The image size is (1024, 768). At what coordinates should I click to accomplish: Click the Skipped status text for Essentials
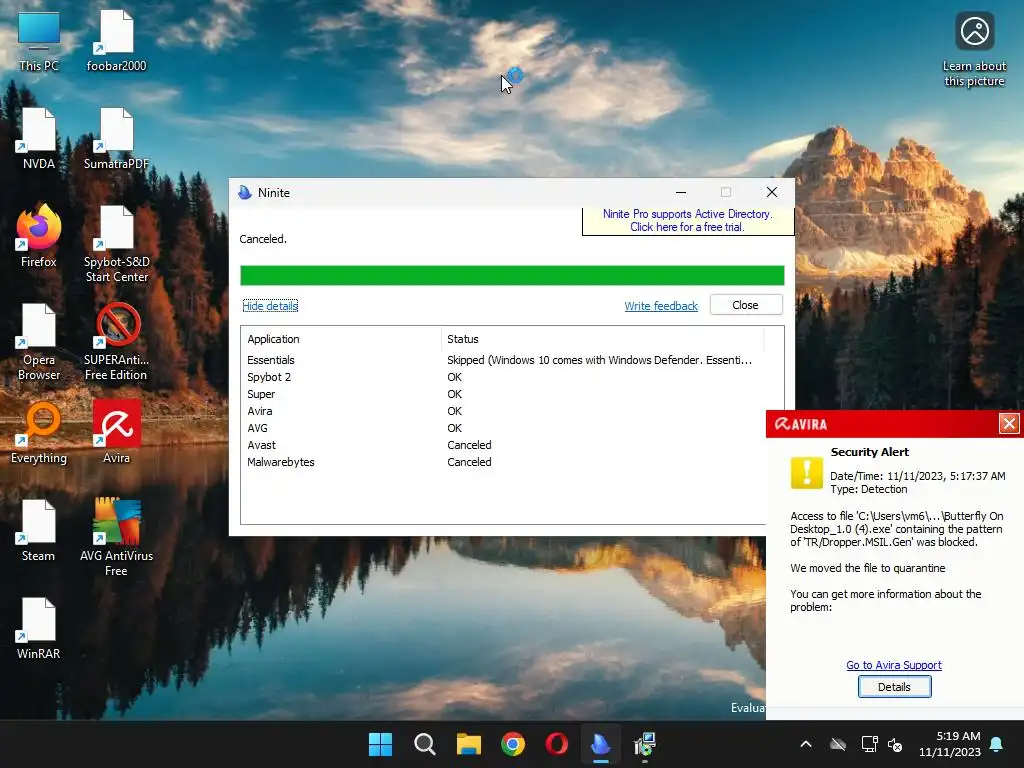(600, 360)
